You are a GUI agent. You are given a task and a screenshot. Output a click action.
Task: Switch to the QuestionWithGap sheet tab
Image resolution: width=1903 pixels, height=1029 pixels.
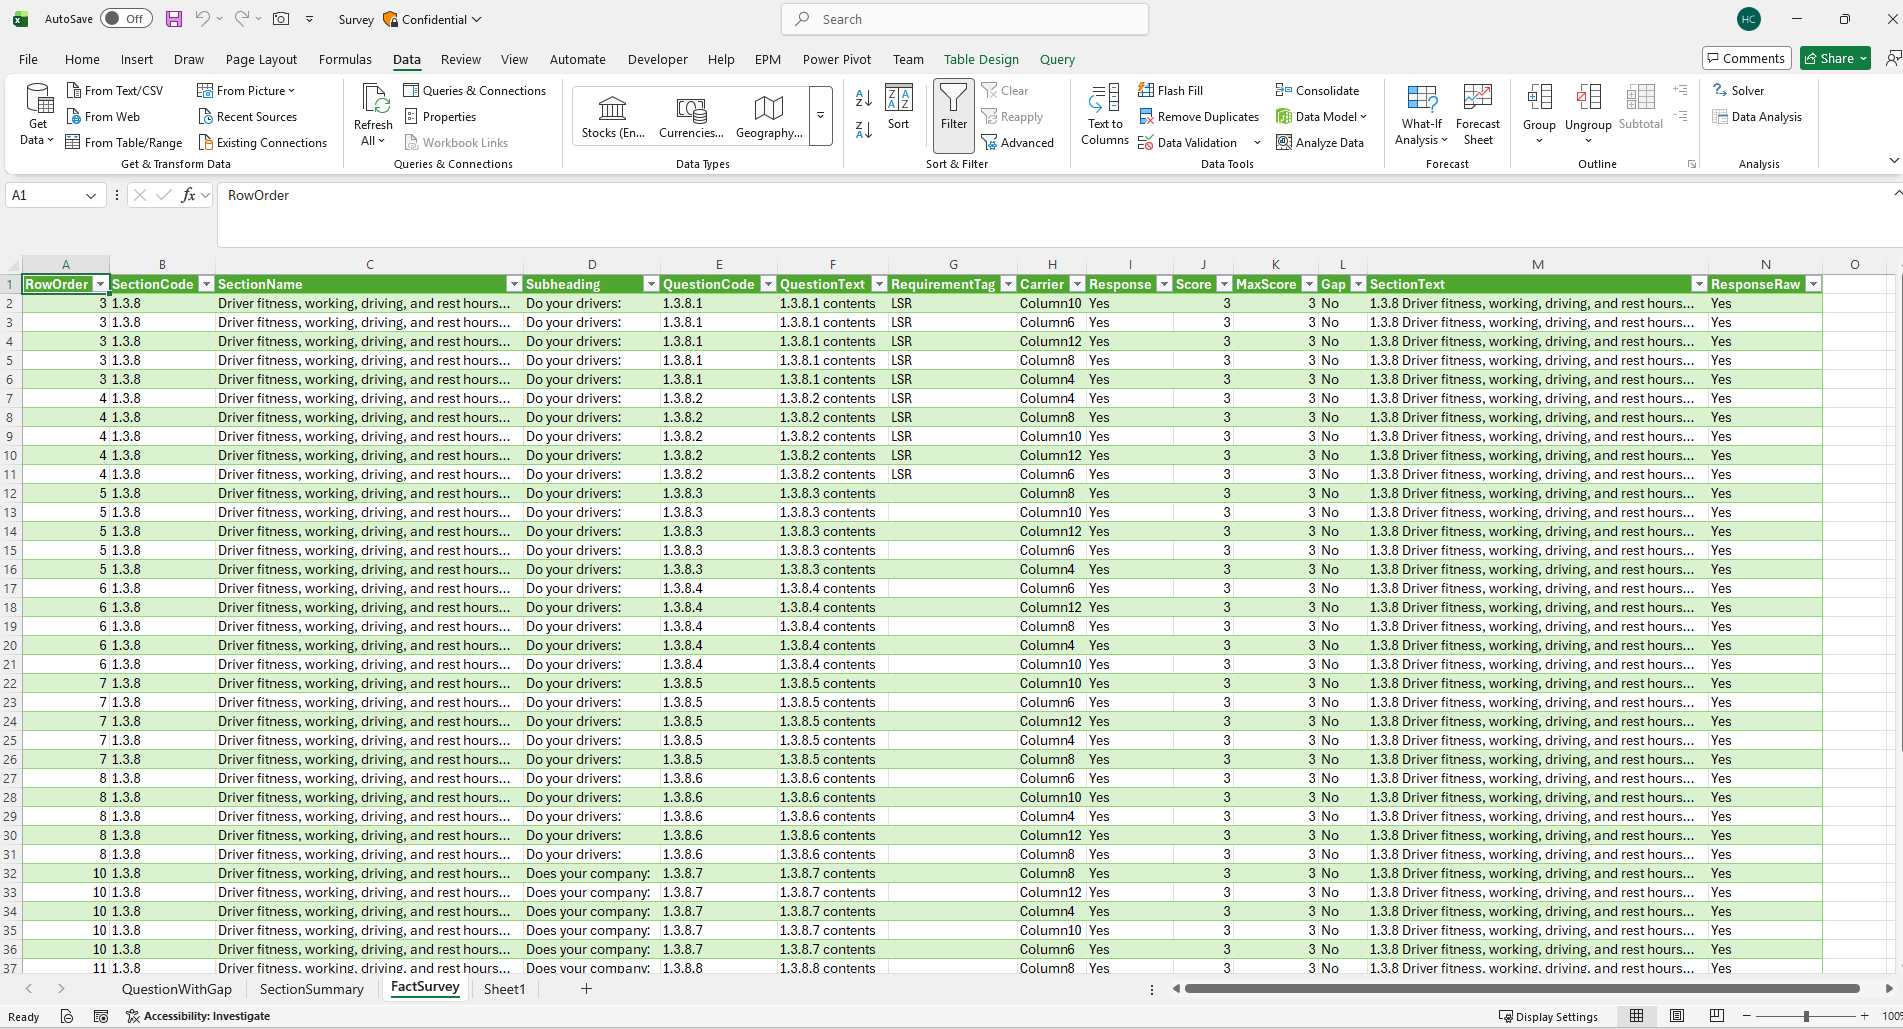click(x=177, y=989)
